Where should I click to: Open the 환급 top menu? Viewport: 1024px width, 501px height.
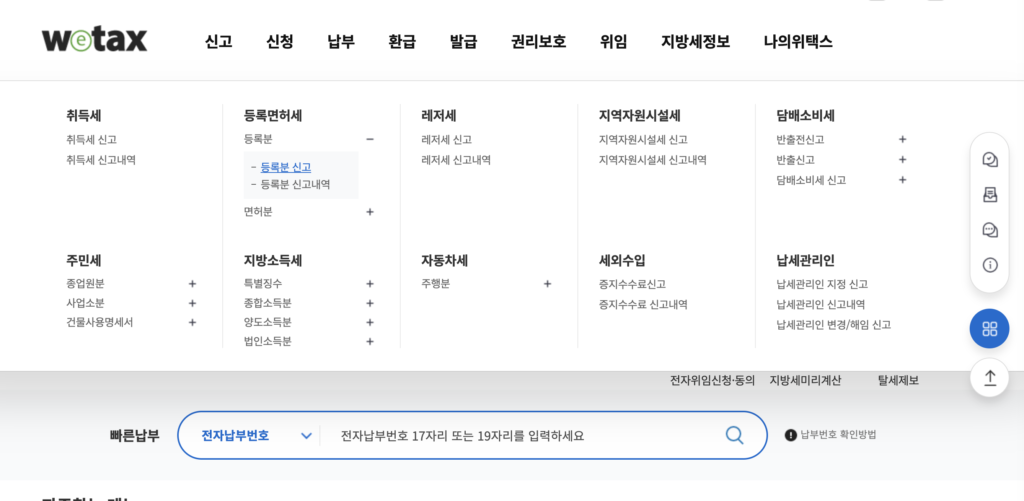click(x=402, y=42)
